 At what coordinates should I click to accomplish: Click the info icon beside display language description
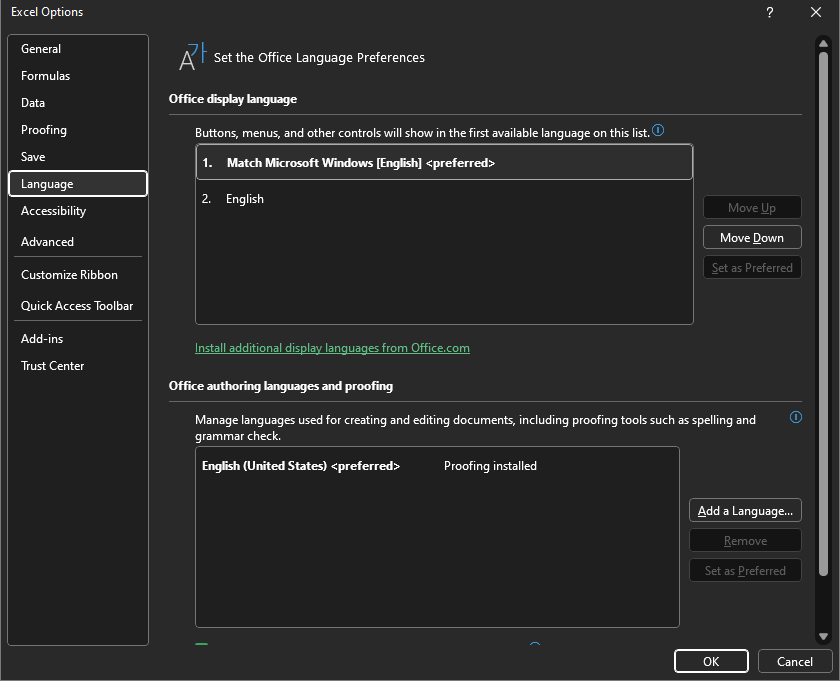point(658,130)
